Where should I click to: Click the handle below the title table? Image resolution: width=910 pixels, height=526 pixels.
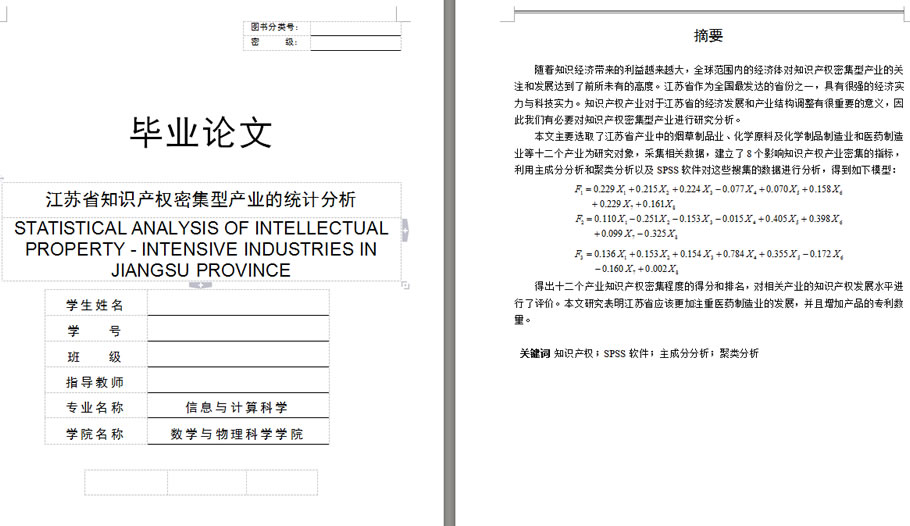[x=199, y=285]
